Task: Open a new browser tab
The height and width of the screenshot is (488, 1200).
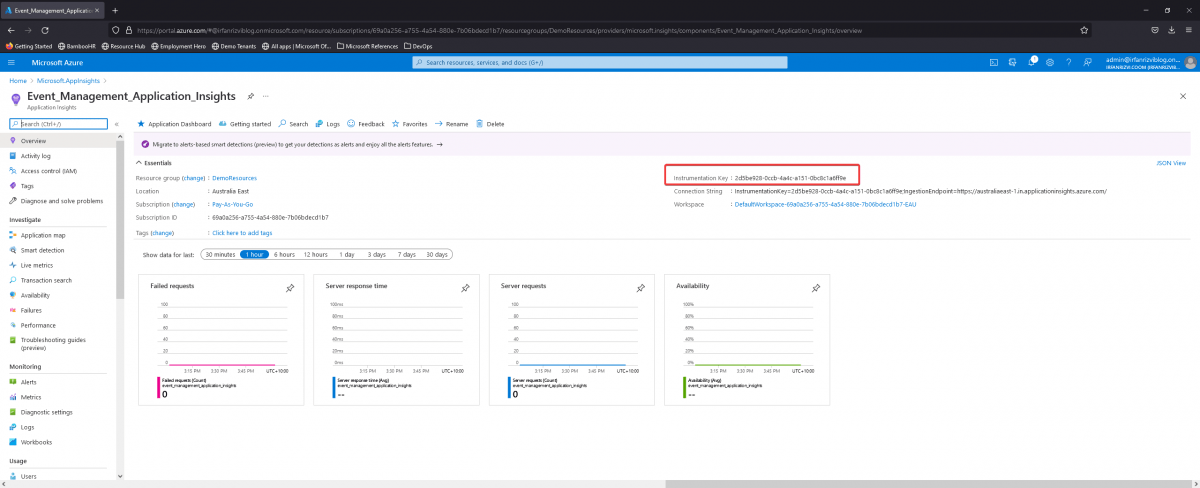Action: pos(115,9)
